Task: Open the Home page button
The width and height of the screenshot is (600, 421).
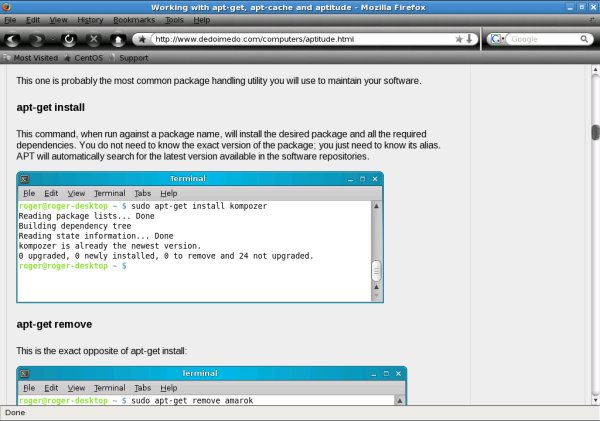Action: (x=118, y=39)
